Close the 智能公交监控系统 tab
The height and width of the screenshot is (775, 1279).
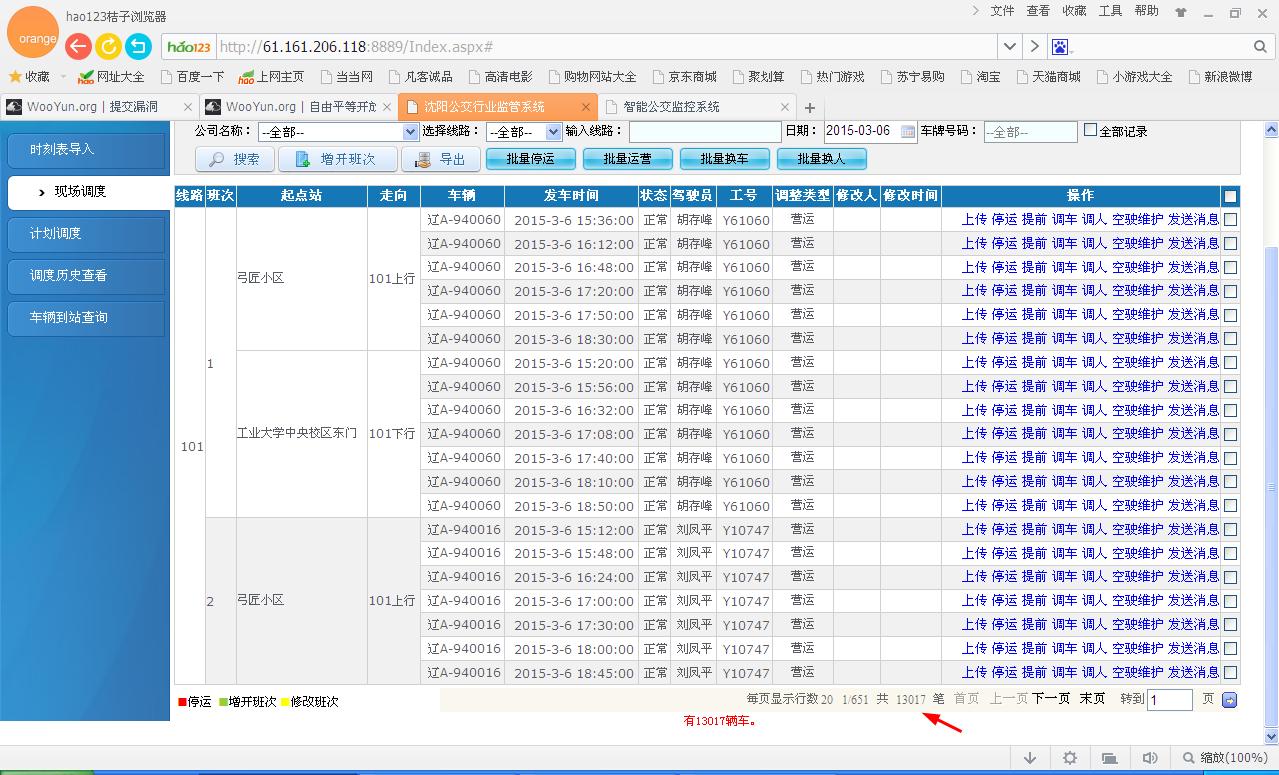pyautogui.click(x=785, y=107)
